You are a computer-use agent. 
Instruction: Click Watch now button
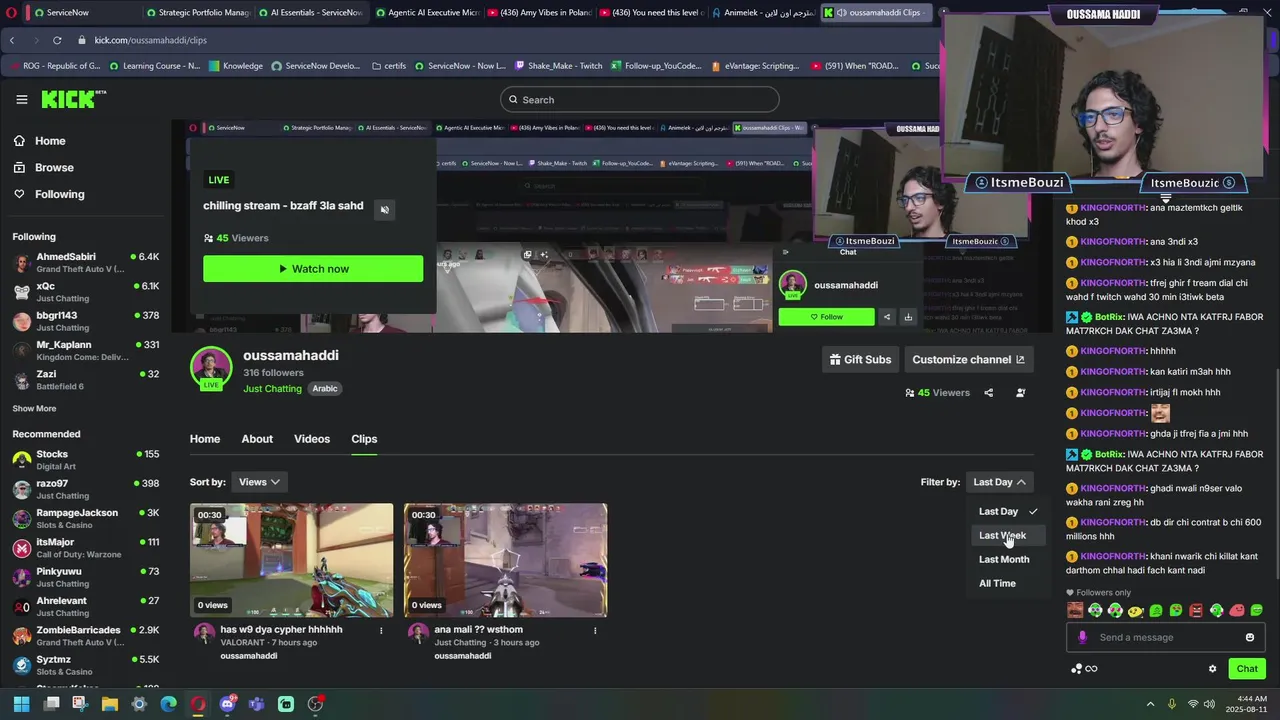(313, 268)
